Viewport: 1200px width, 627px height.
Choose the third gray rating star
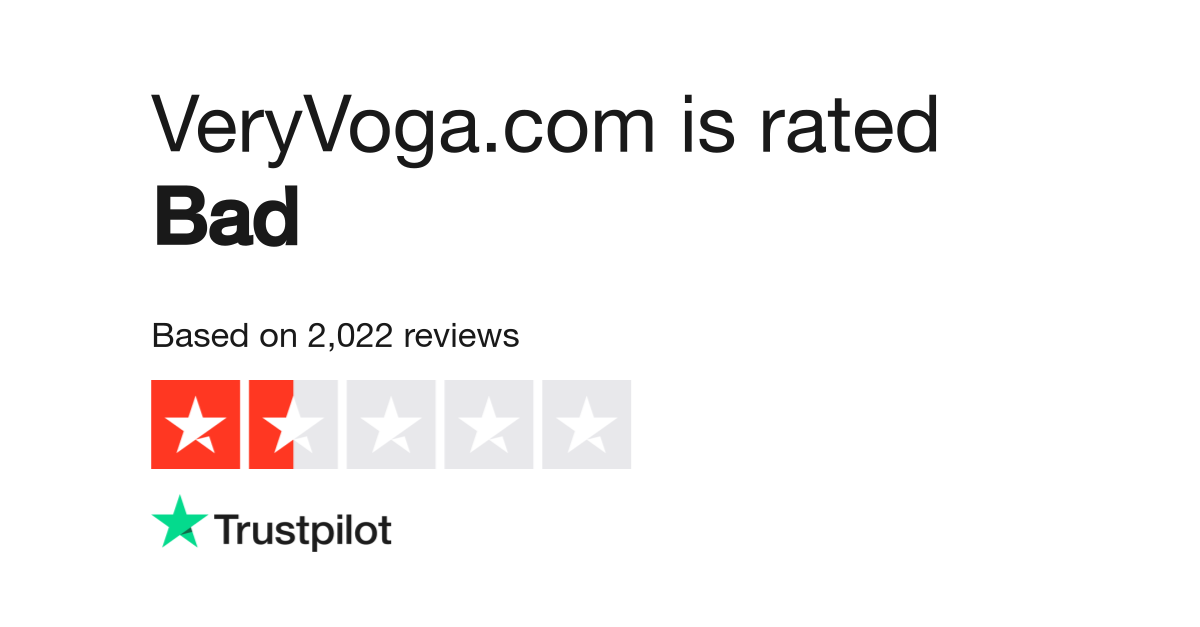point(391,424)
